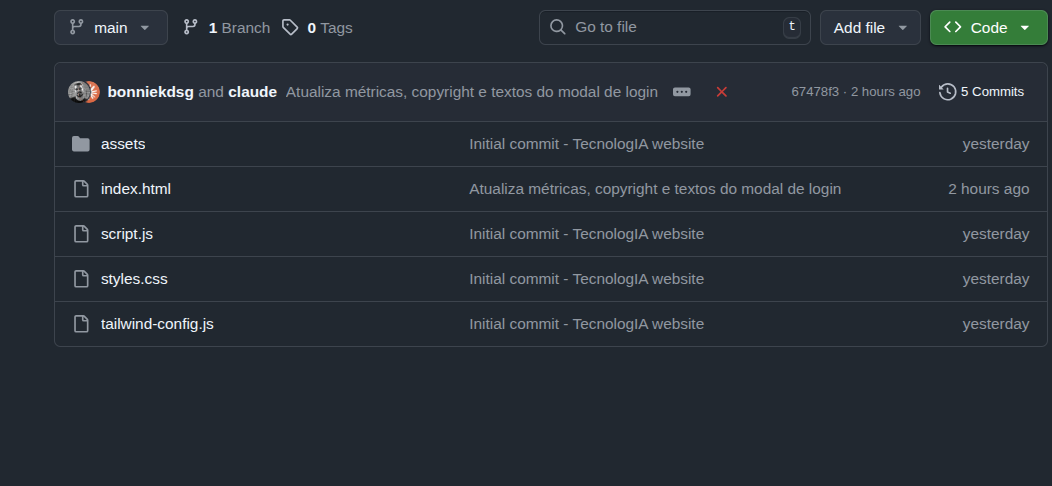Open commit hash 67478f3

click(x=814, y=92)
